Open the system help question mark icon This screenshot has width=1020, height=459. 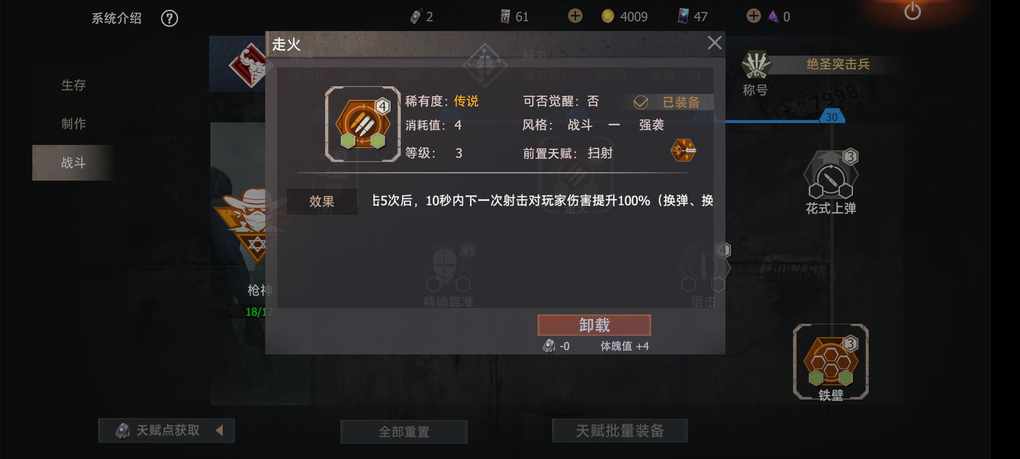[169, 18]
